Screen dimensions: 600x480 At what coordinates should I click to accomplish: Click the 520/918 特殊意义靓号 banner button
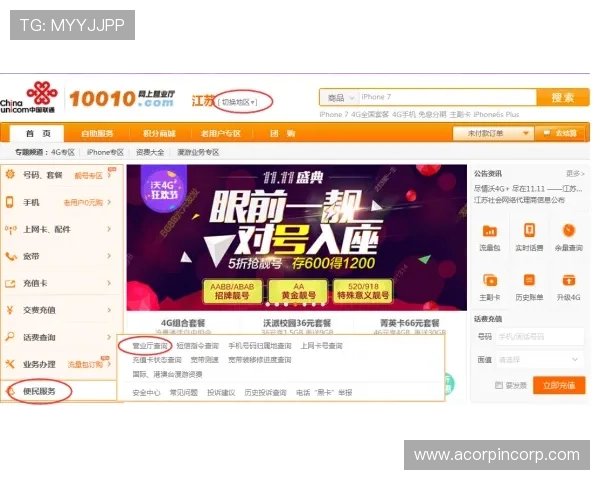coord(363,291)
